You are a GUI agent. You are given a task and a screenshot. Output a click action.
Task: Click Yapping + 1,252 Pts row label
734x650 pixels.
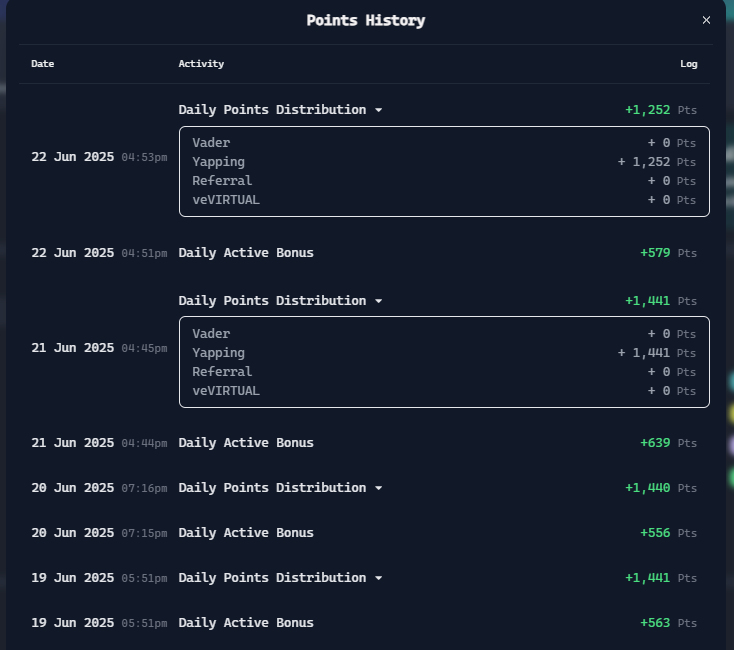pos(219,162)
